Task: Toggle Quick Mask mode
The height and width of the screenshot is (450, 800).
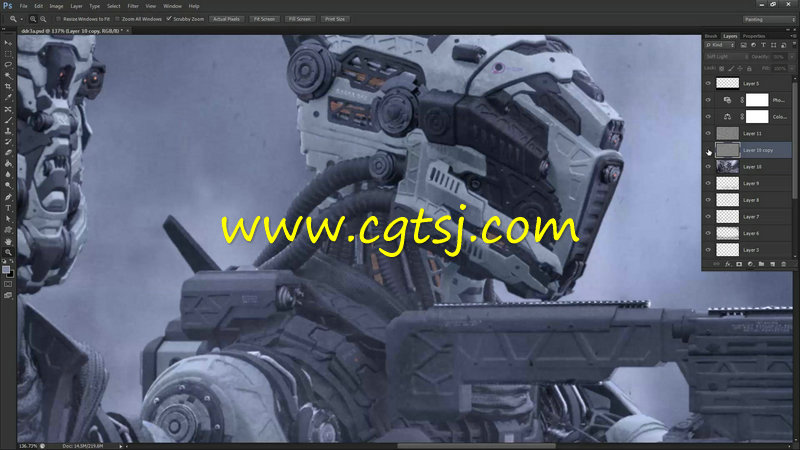Action: (x=8, y=284)
